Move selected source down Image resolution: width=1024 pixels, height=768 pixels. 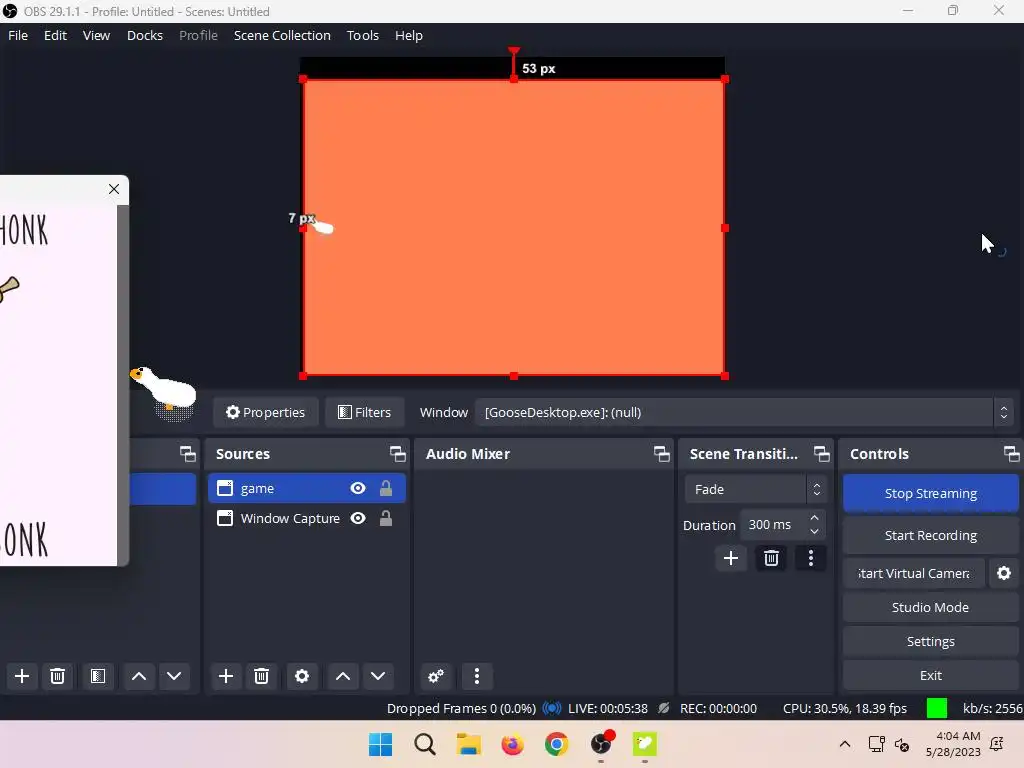(x=378, y=676)
